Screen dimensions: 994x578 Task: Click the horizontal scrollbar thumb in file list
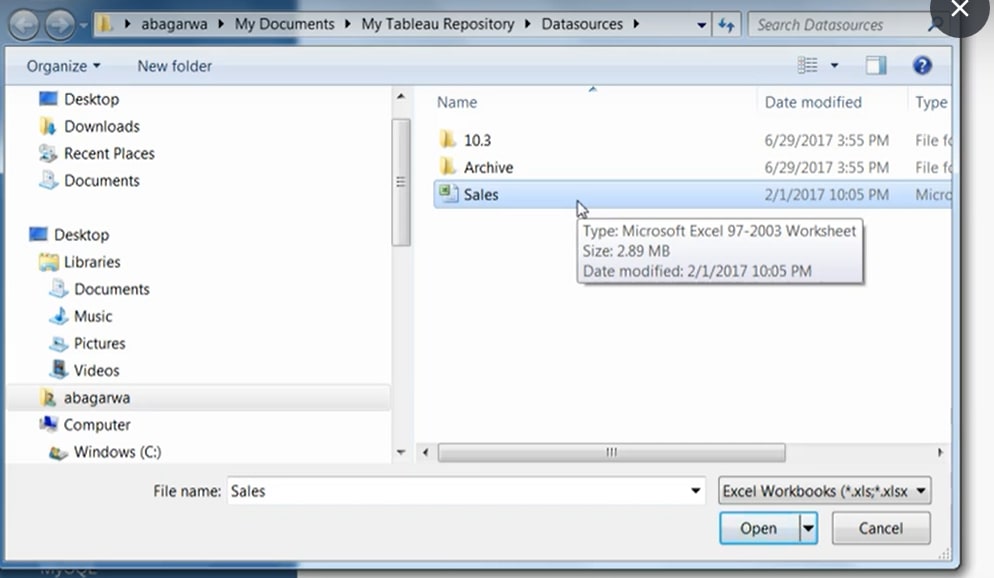pos(611,452)
